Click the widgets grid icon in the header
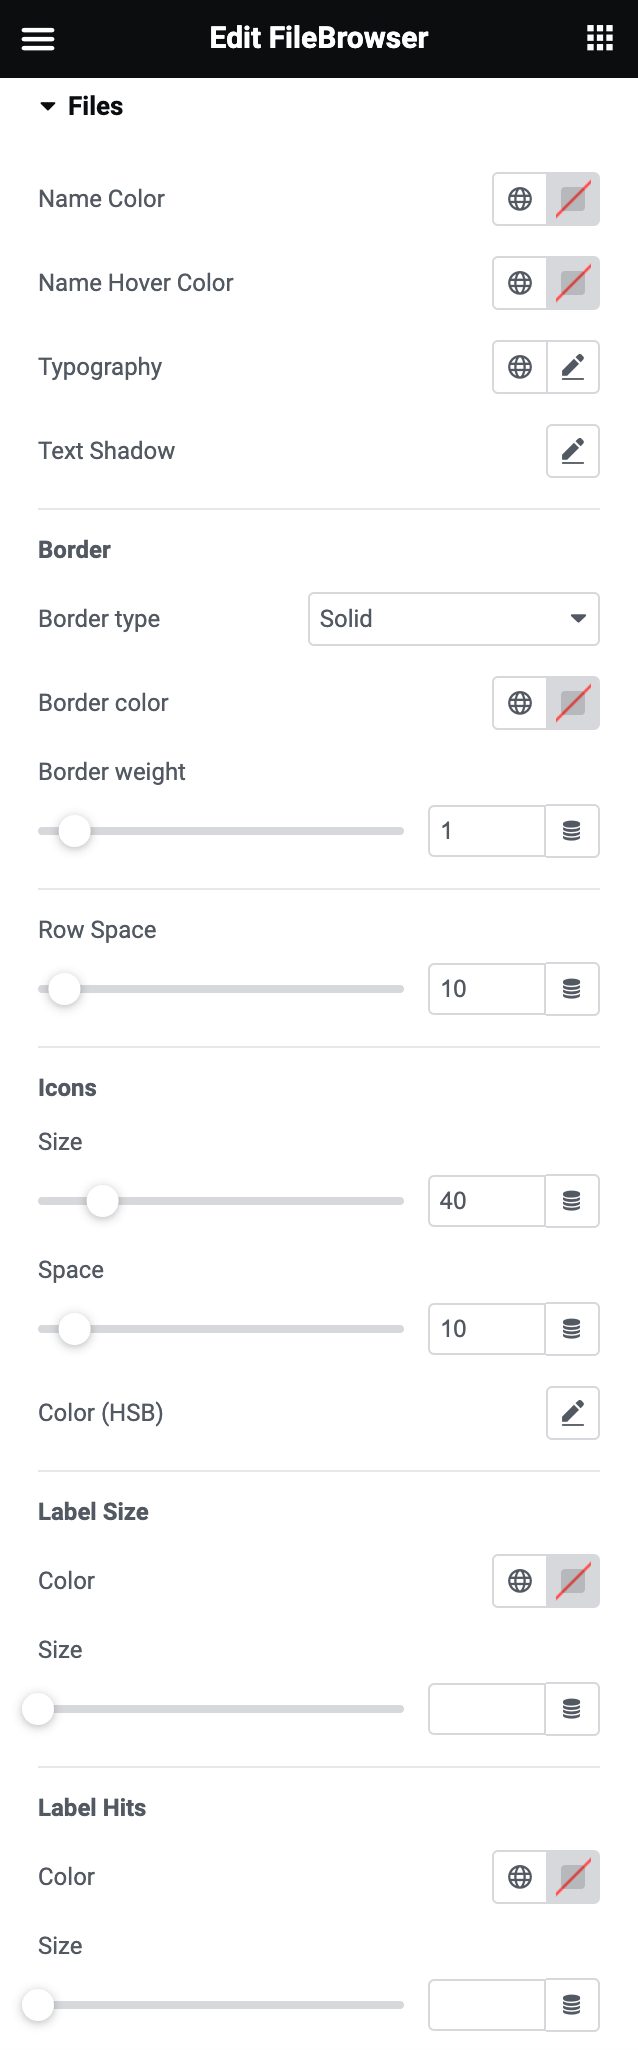The height and width of the screenshot is (2050, 638). (x=599, y=38)
